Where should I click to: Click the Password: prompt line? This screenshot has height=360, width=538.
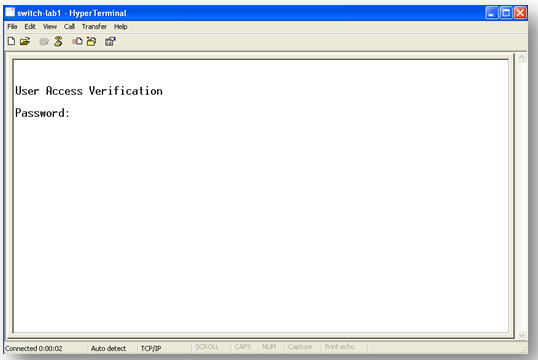point(43,113)
